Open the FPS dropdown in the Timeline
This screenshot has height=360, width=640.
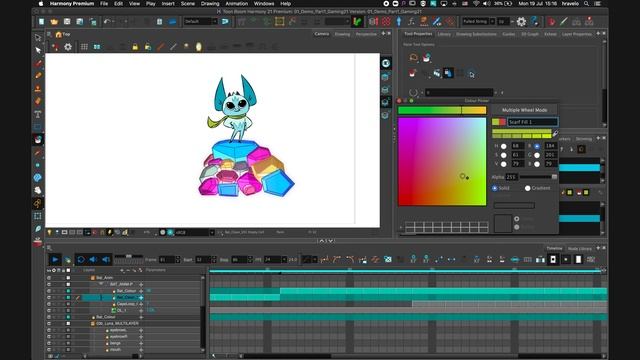(284, 260)
